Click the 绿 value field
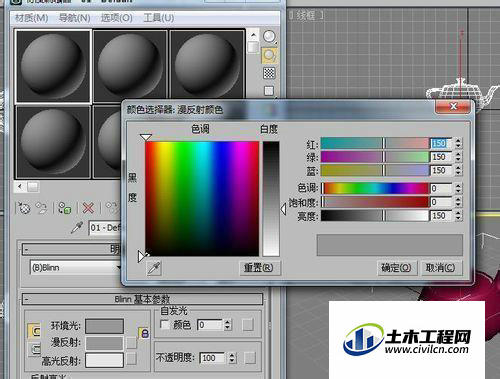The width and height of the screenshot is (500, 379). pos(441,157)
